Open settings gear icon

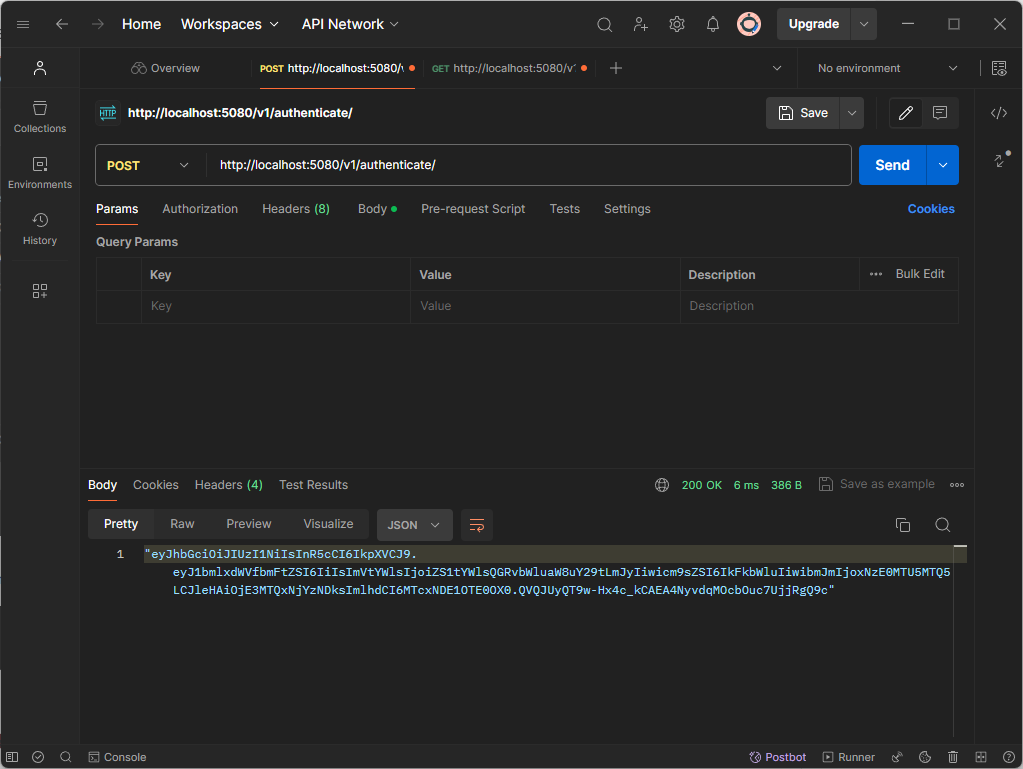click(677, 25)
